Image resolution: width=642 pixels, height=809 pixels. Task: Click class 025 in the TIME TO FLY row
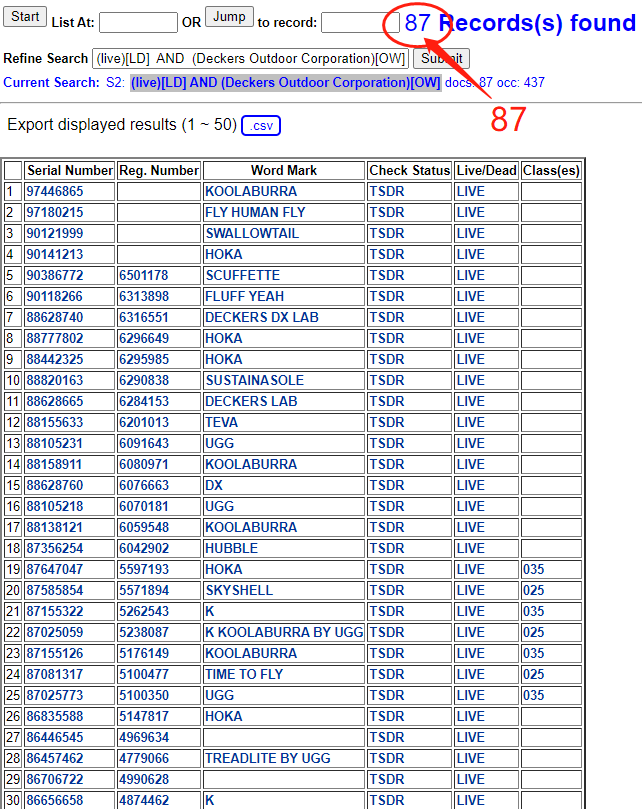tap(533, 674)
